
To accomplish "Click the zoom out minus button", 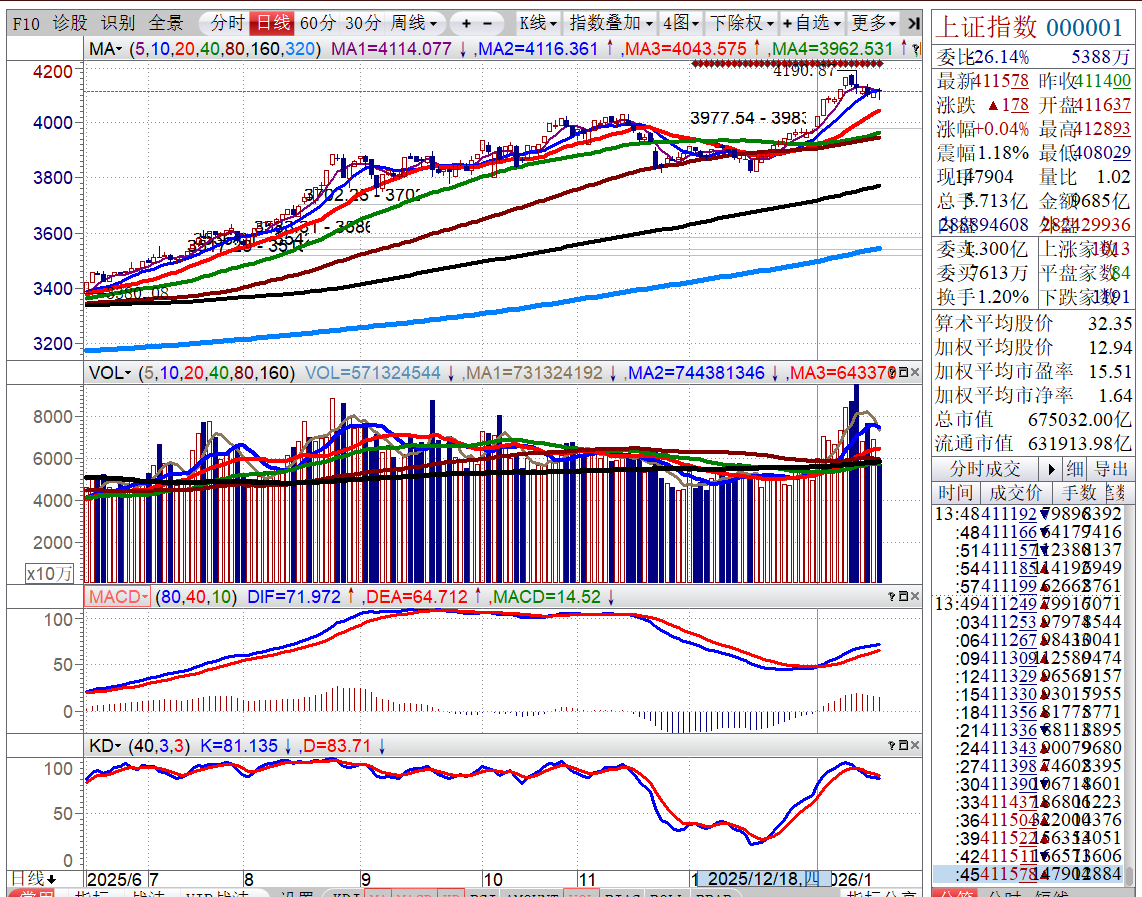I will tap(487, 23).
